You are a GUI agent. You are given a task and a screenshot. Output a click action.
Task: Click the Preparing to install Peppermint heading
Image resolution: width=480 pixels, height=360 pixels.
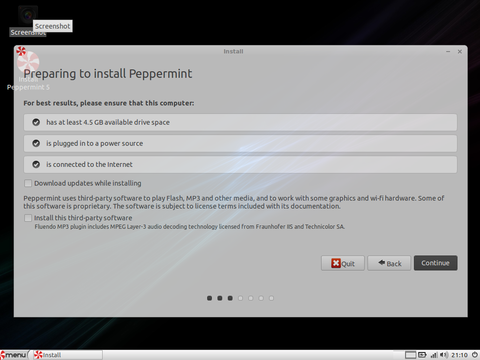click(108, 74)
